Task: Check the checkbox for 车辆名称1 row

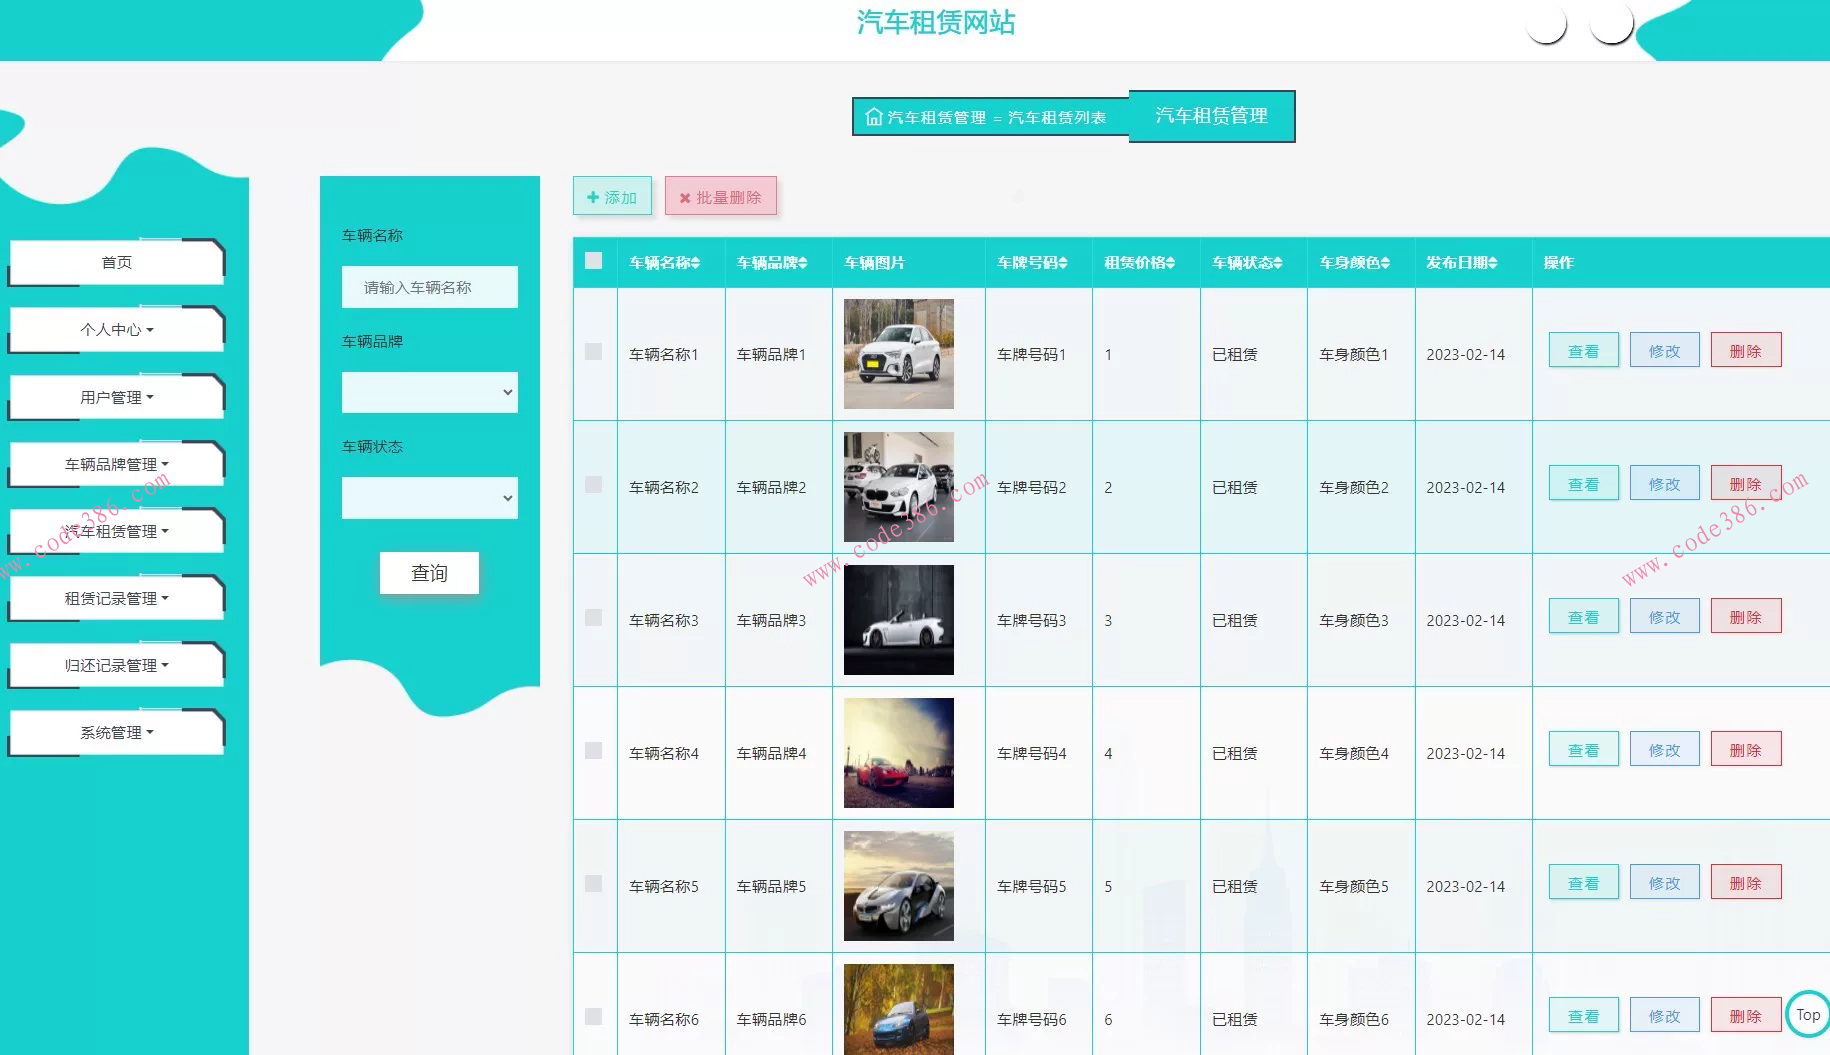Action: [x=593, y=352]
